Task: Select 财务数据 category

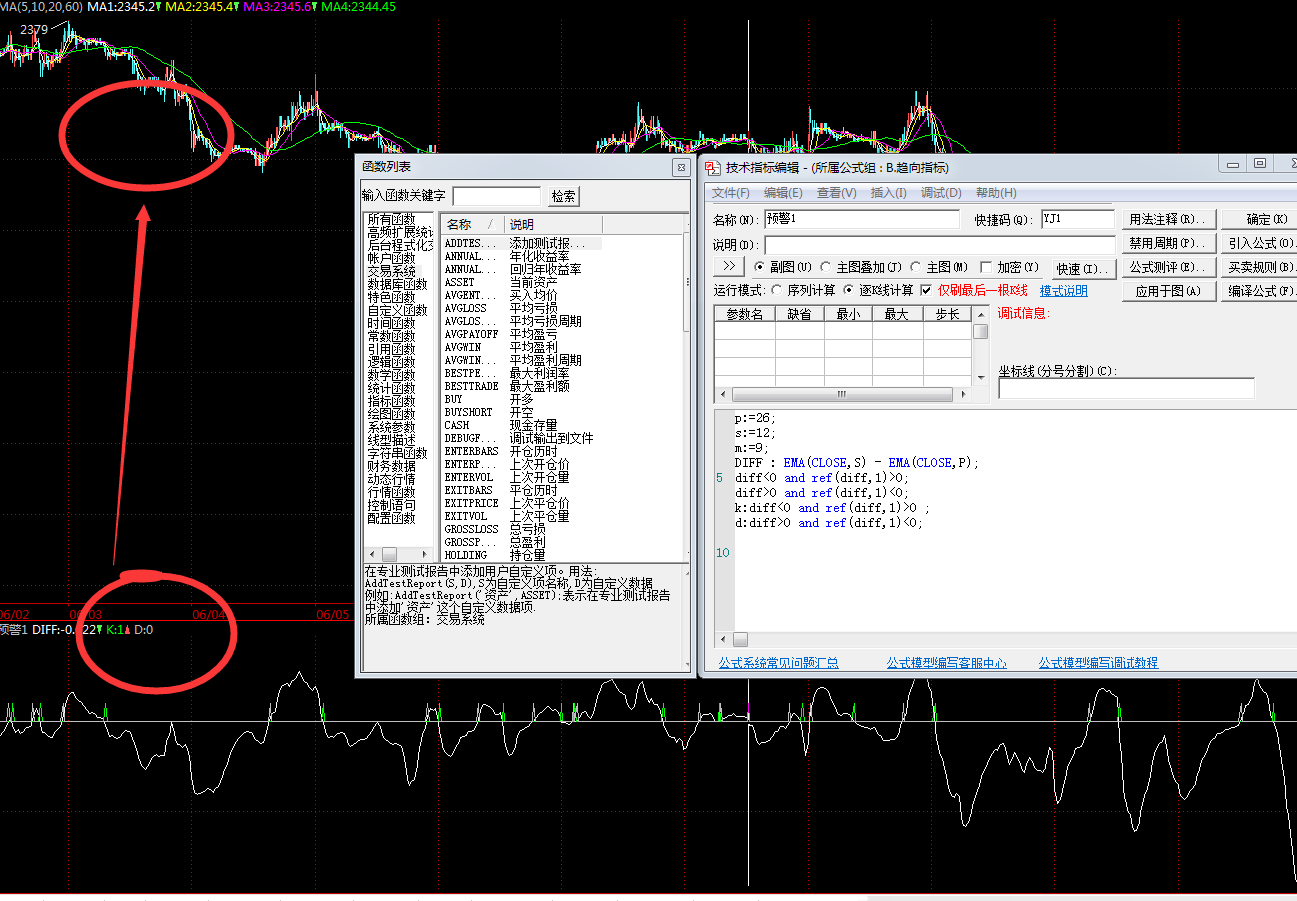Action: [x=391, y=466]
